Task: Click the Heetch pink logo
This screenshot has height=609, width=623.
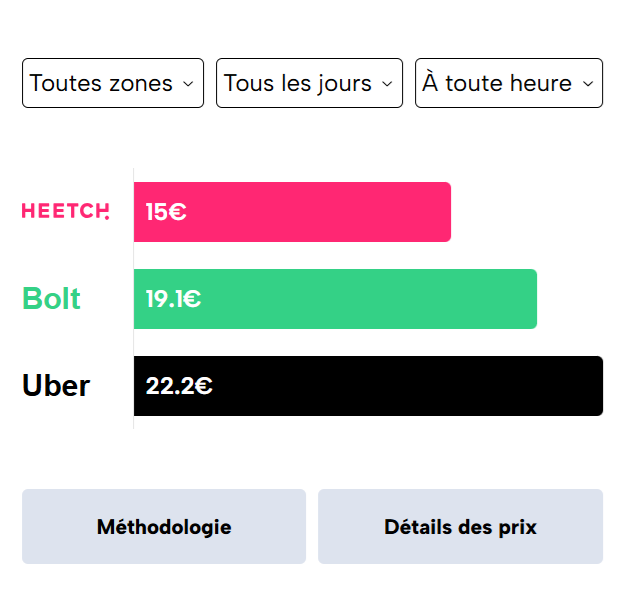Action: (66, 211)
